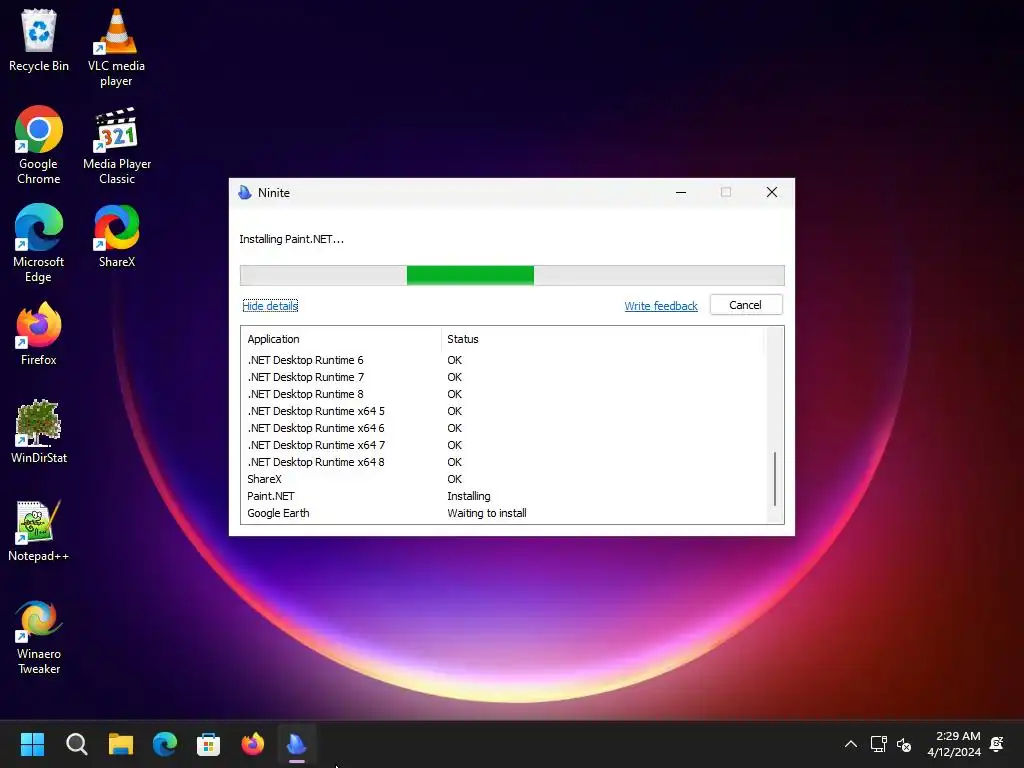Image resolution: width=1024 pixels, height=768 pixels.
Task: Open the Windows Start menu
Action: [32, 744]
